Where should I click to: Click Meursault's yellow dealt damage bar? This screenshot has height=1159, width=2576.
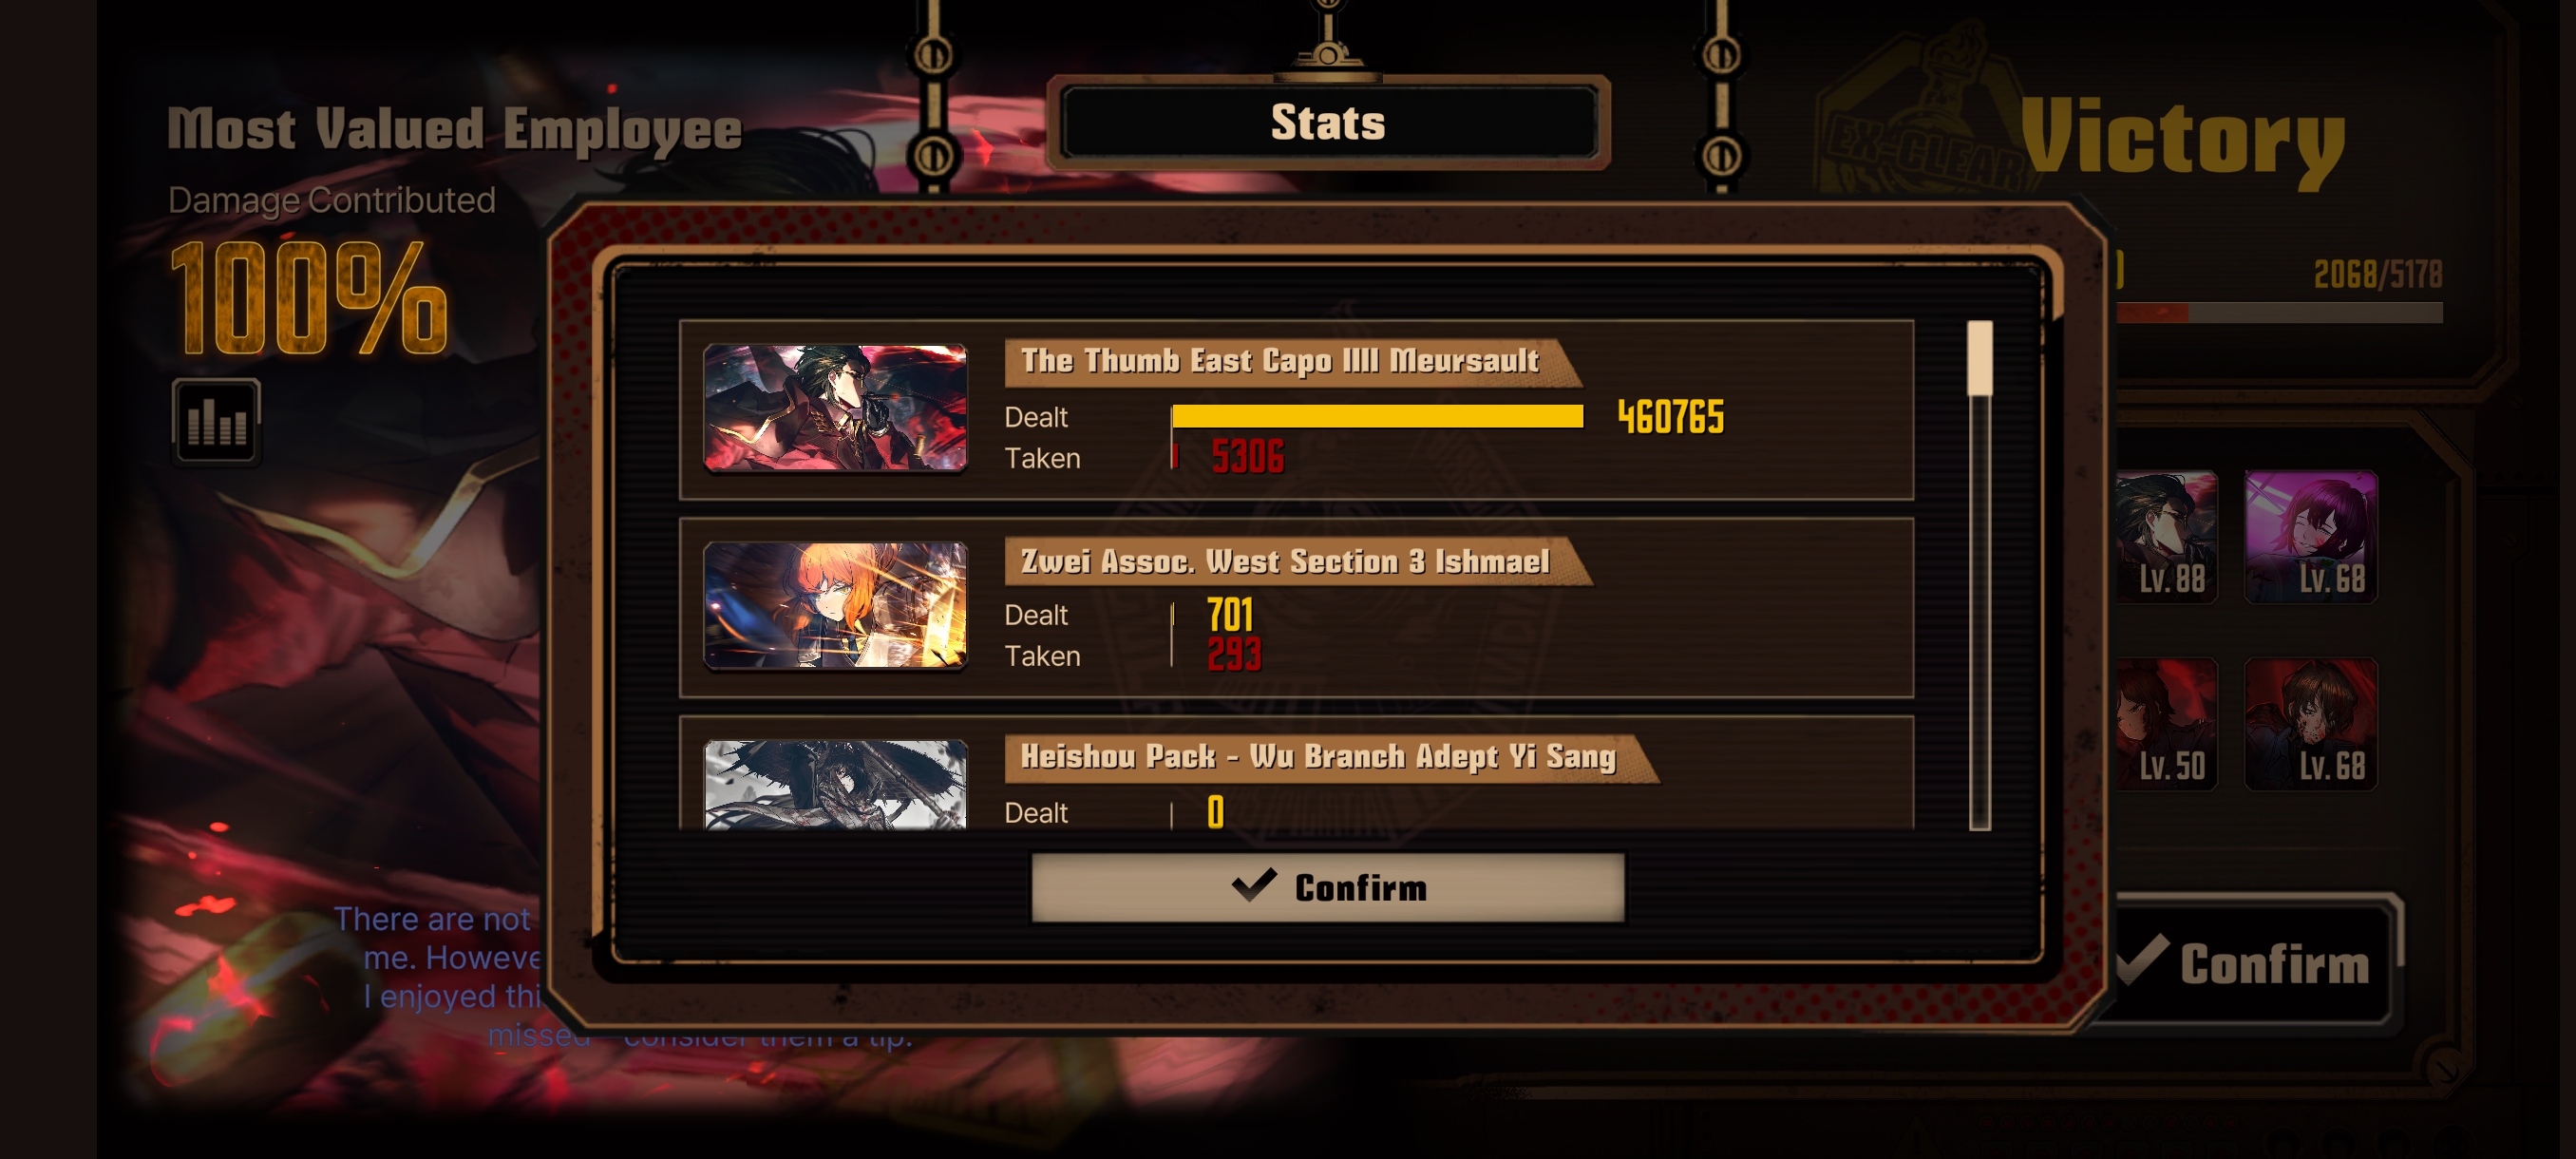coord(1377,416)
